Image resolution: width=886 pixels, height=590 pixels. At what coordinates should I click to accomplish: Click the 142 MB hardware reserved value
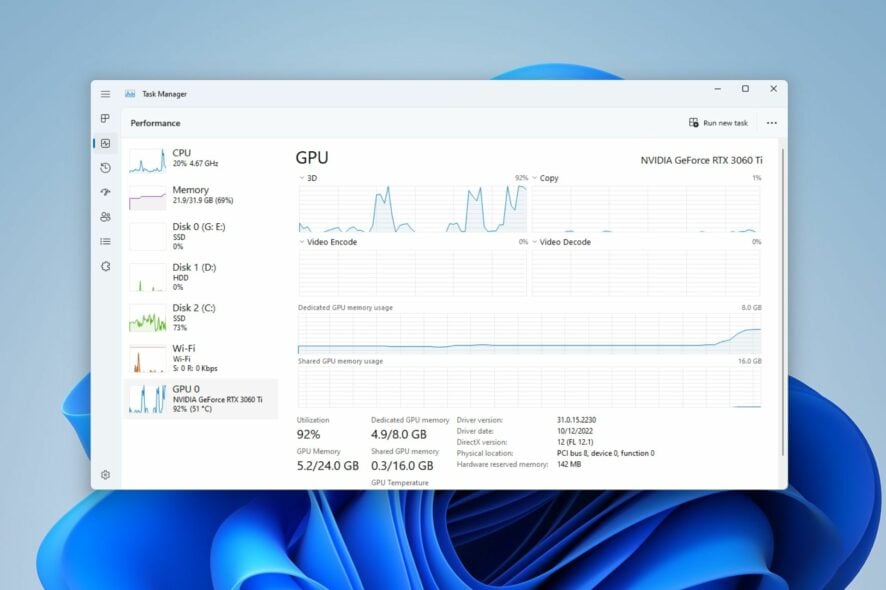click(569, 464)
